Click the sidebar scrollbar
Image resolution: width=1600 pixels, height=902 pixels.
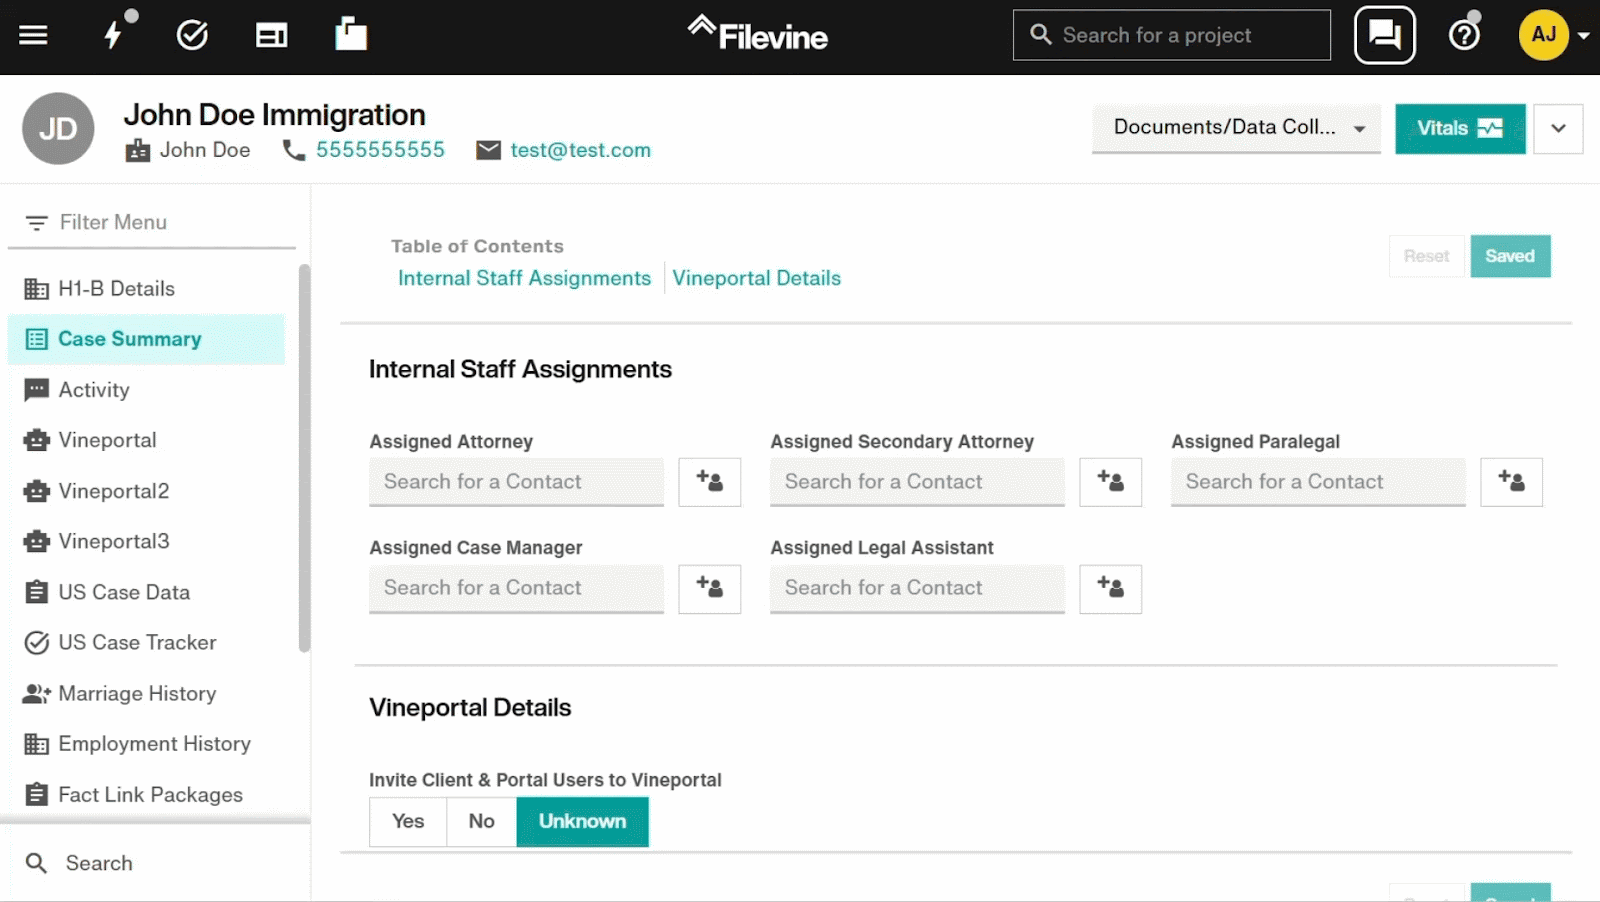[x=304, y=458]
